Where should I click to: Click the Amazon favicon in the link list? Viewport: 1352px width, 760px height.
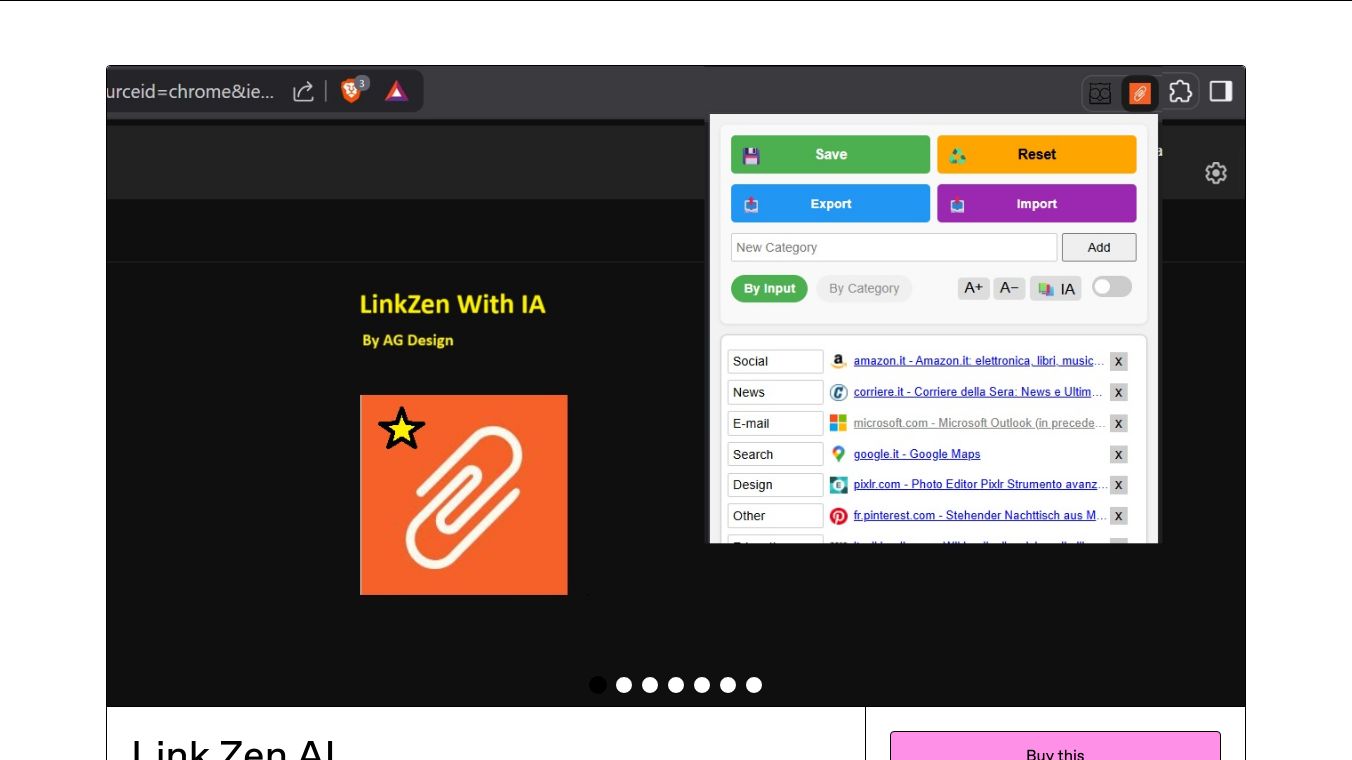(839, 361)
